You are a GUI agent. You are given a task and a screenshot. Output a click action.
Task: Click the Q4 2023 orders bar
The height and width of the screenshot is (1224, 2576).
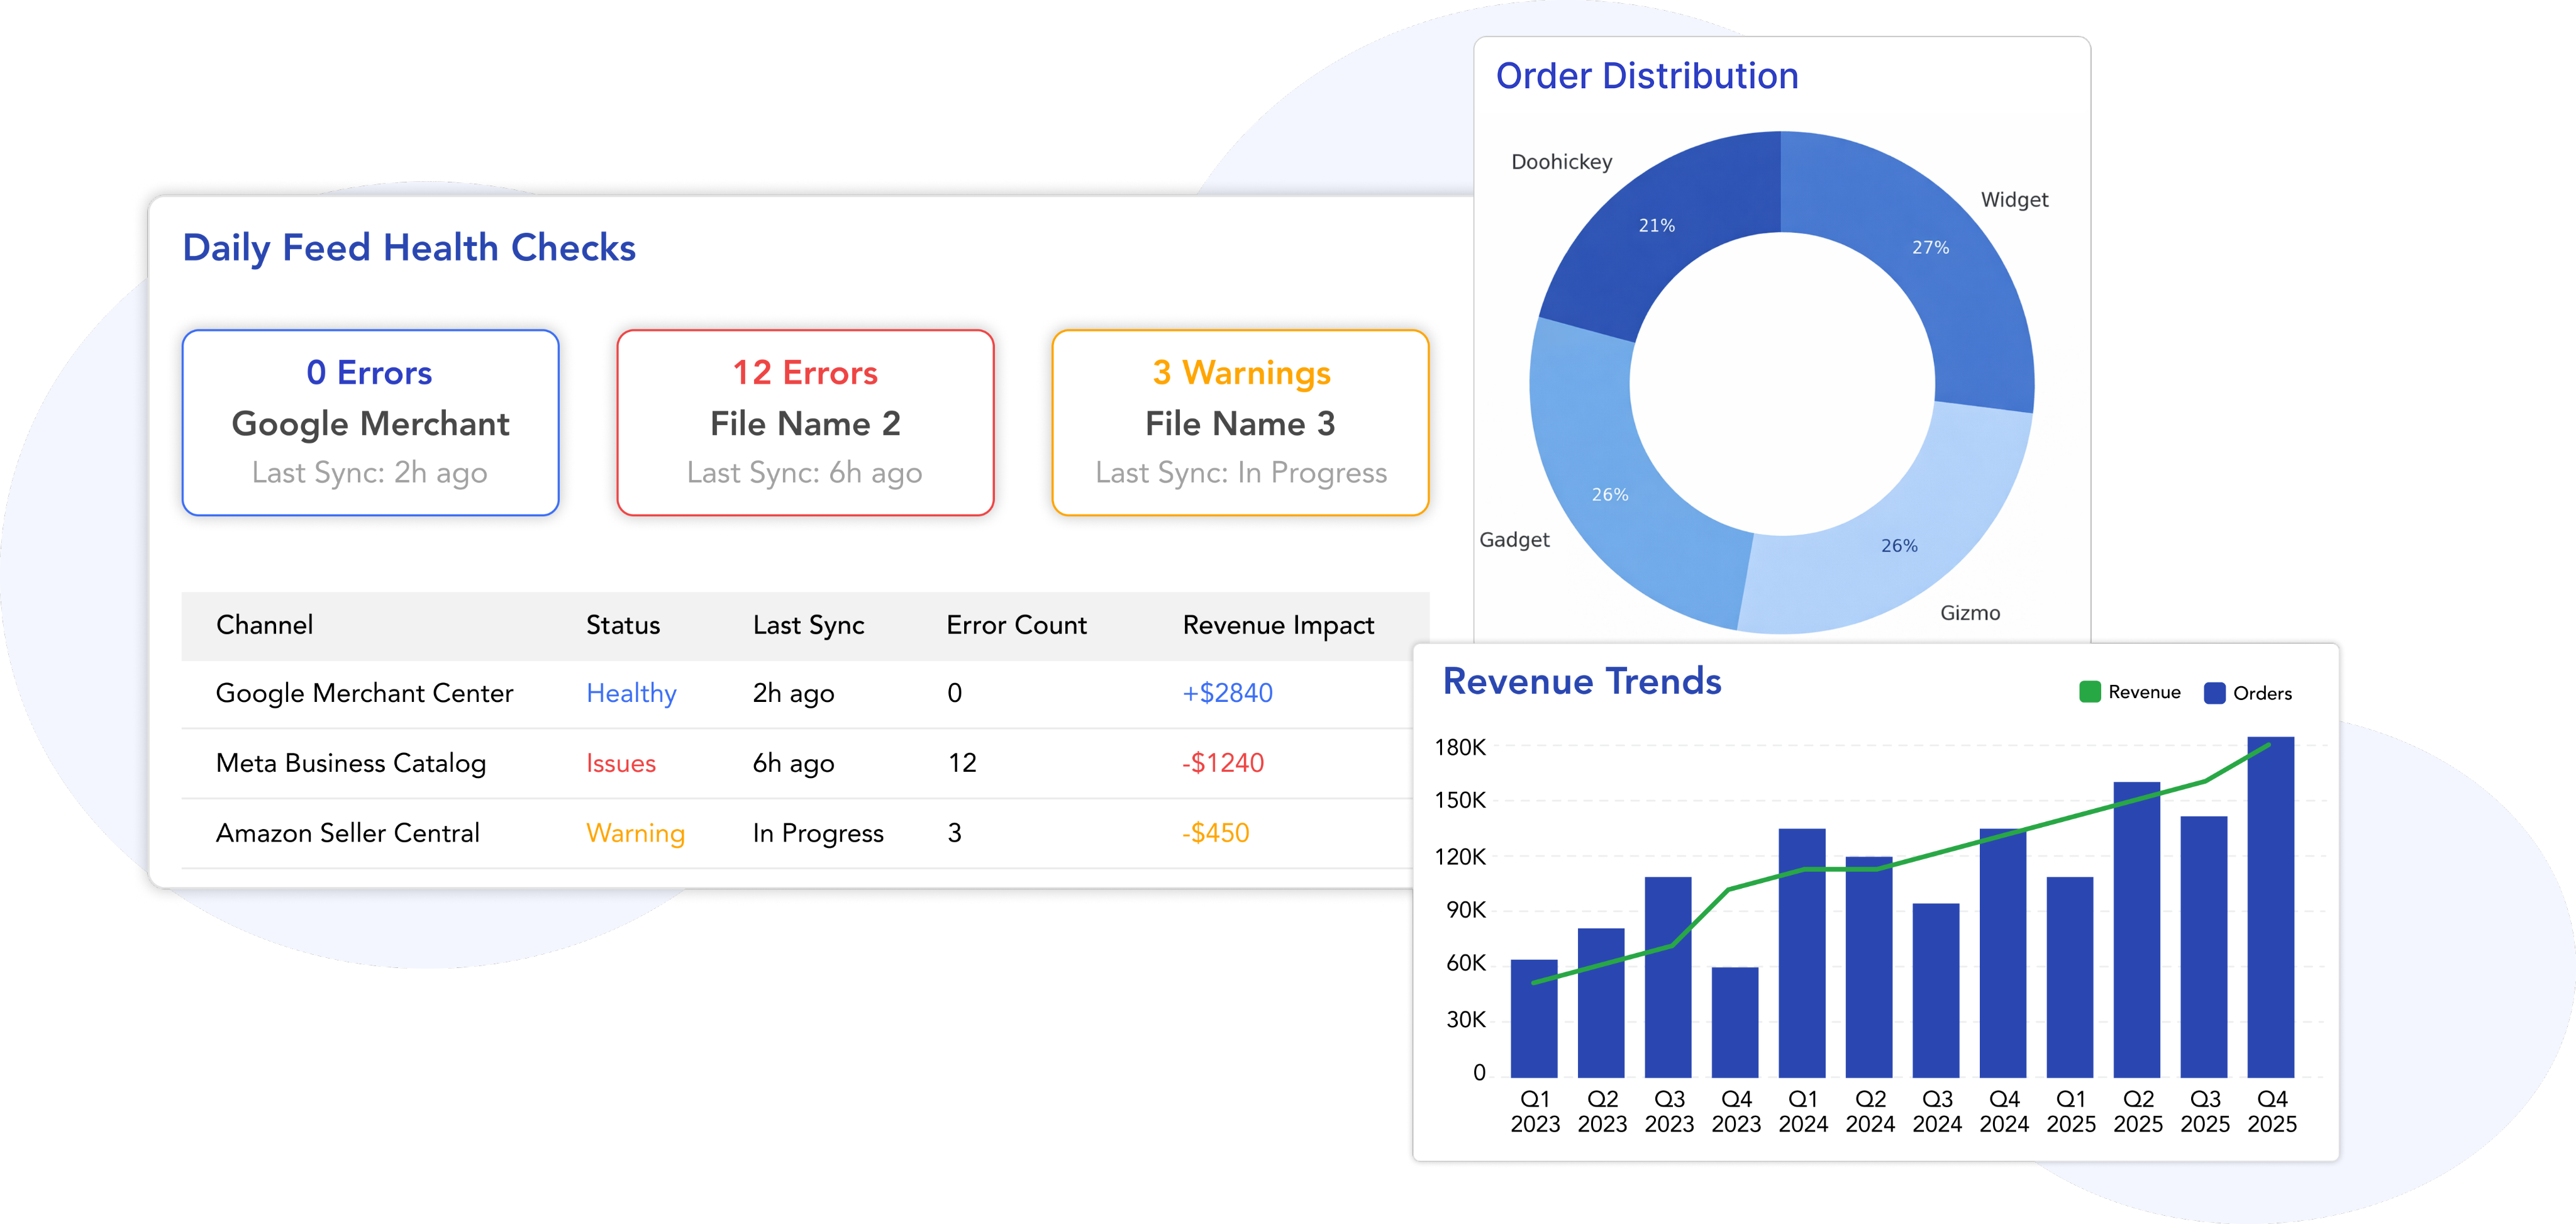(1735, 1022)
